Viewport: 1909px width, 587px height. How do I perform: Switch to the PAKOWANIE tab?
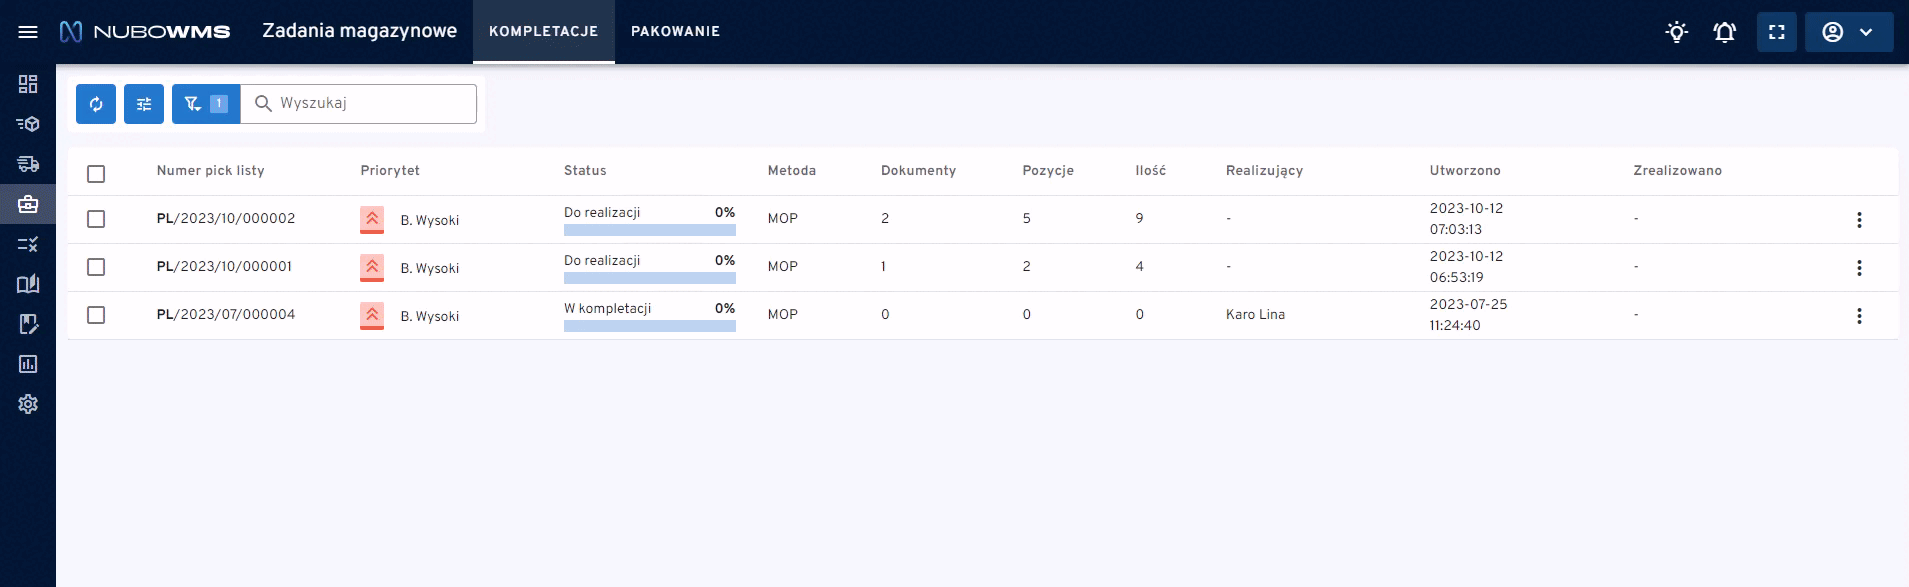675,32
